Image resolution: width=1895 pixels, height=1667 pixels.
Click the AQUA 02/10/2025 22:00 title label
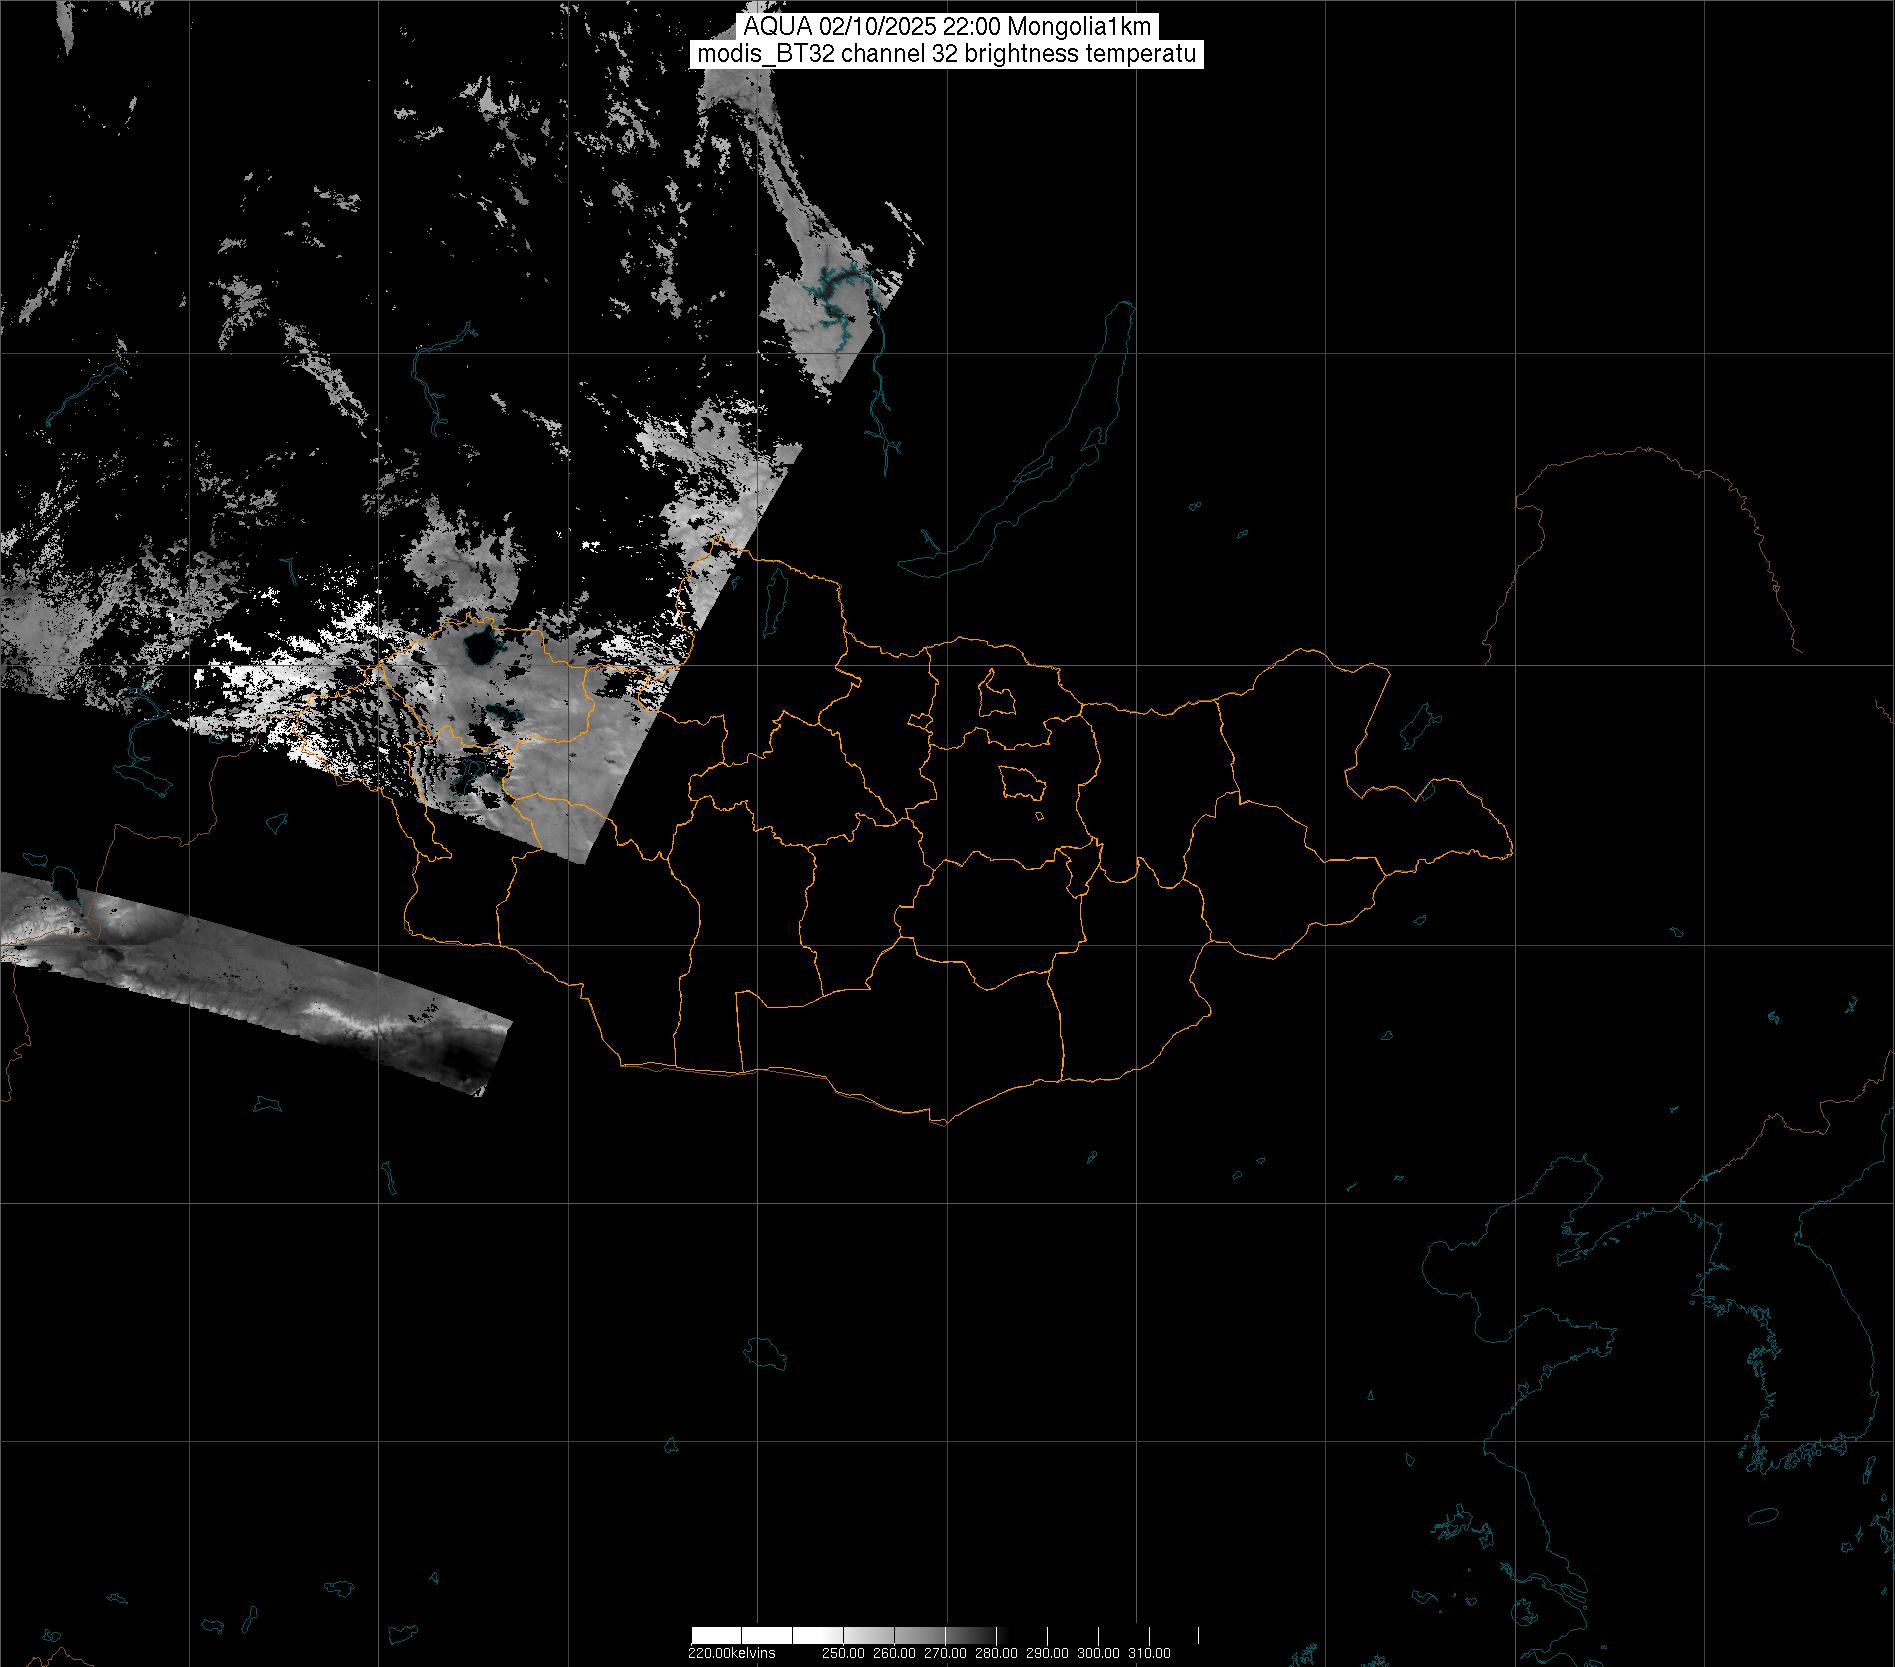click(946, 27)
